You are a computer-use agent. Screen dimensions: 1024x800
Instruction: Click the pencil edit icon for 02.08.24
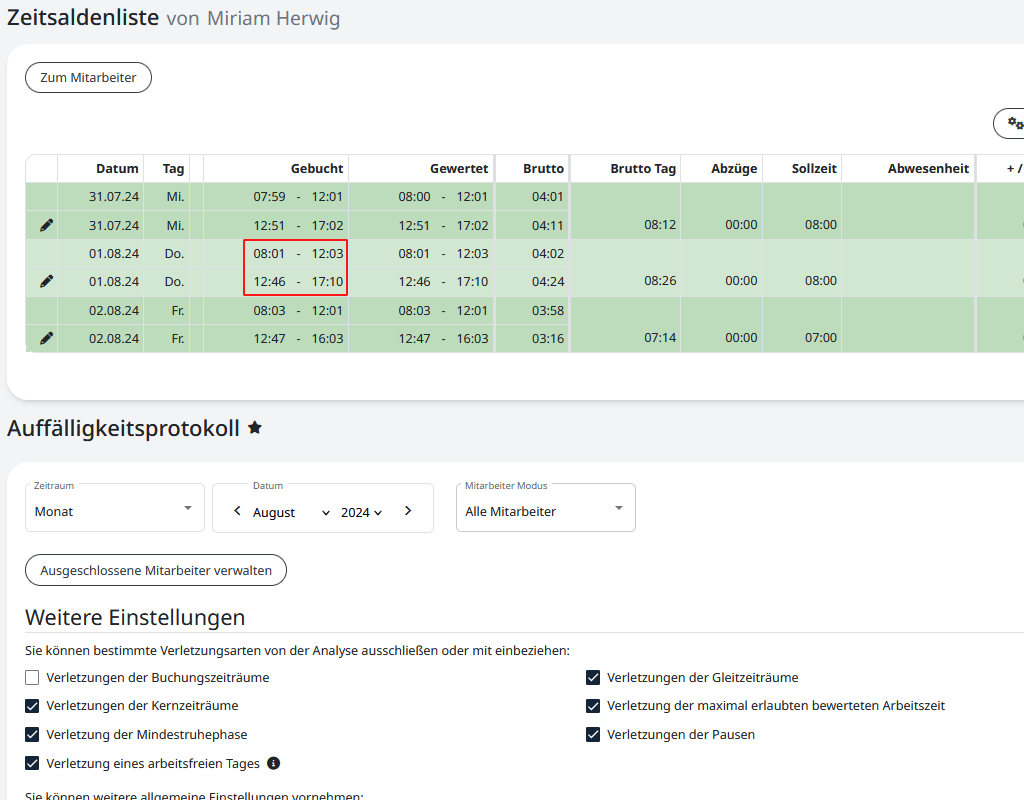tap(46, 338)
